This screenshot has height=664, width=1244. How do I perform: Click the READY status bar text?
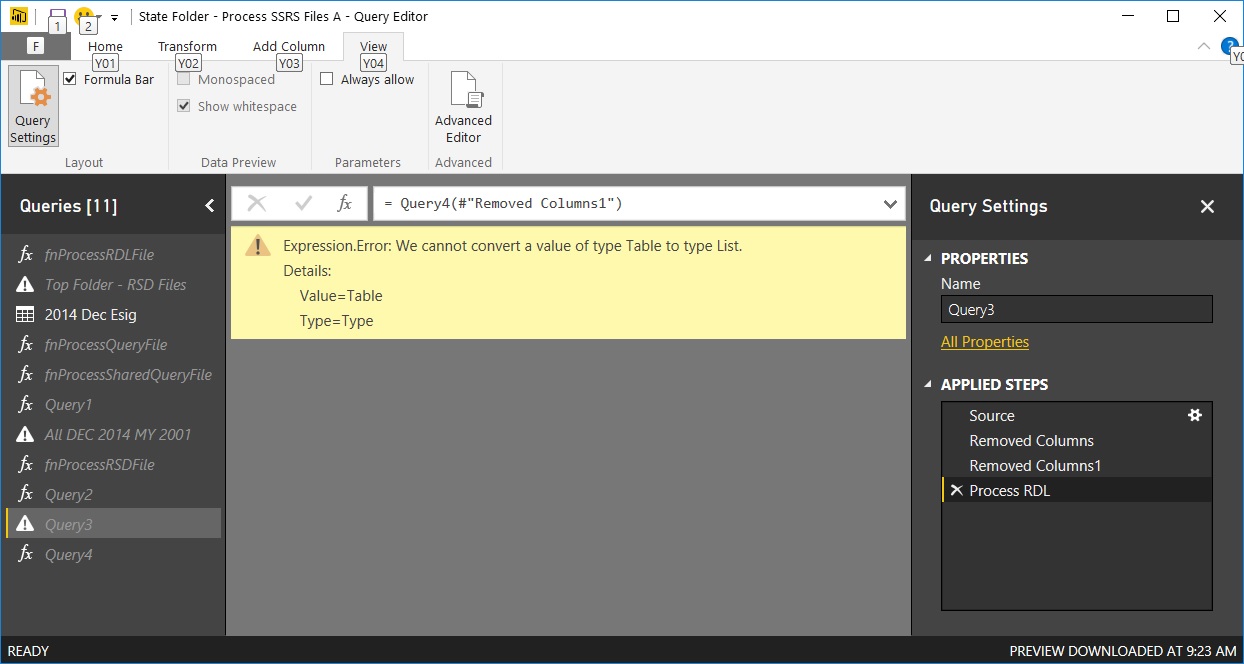click(28, 651)
